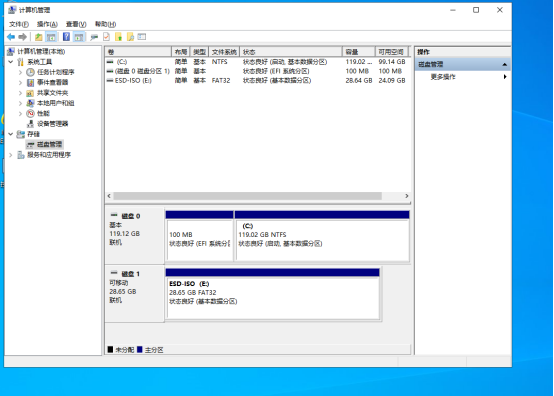
Task: Click the 磁盘 1 disk icon
Action: [114, 273]
